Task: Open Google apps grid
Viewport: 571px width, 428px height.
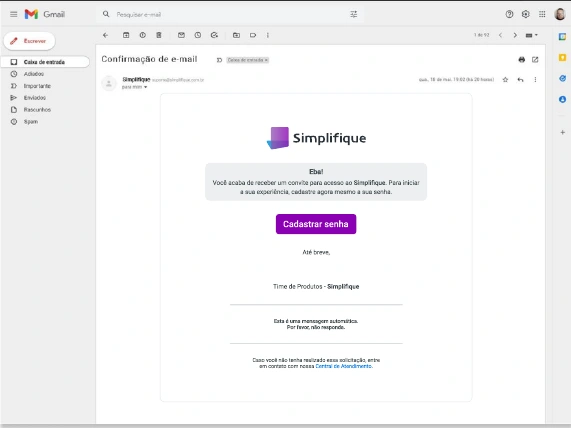Action: tap(542, 14)
